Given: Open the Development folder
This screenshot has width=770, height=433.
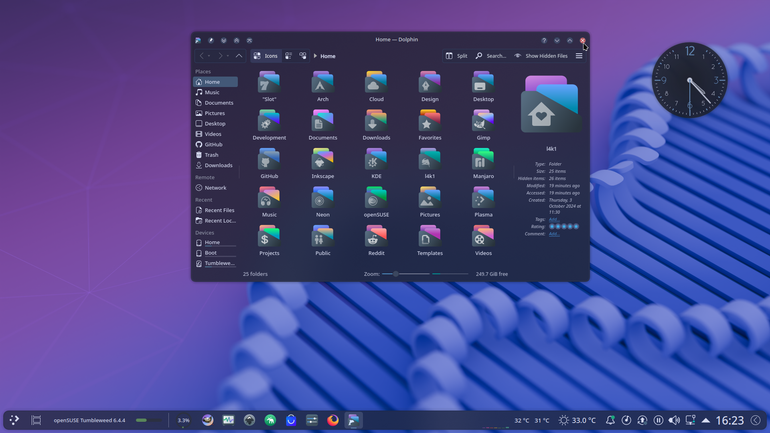Looking at the screenshot, I should point(269,125).
